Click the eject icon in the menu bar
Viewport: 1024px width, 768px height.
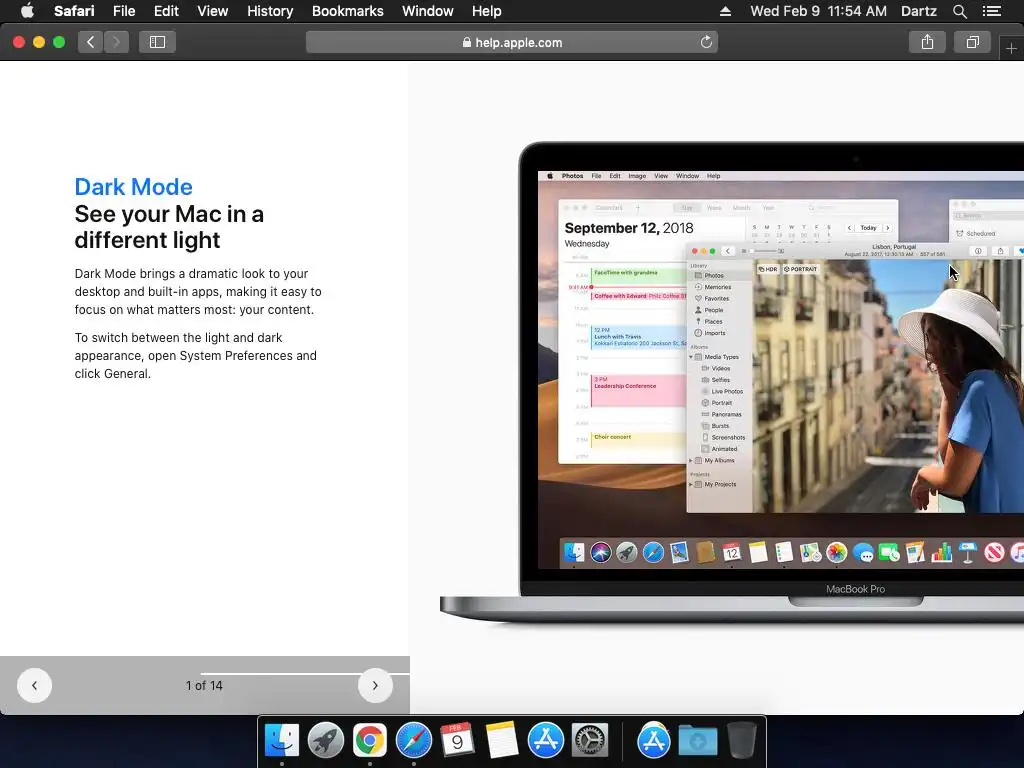click(x=726, y=11)
